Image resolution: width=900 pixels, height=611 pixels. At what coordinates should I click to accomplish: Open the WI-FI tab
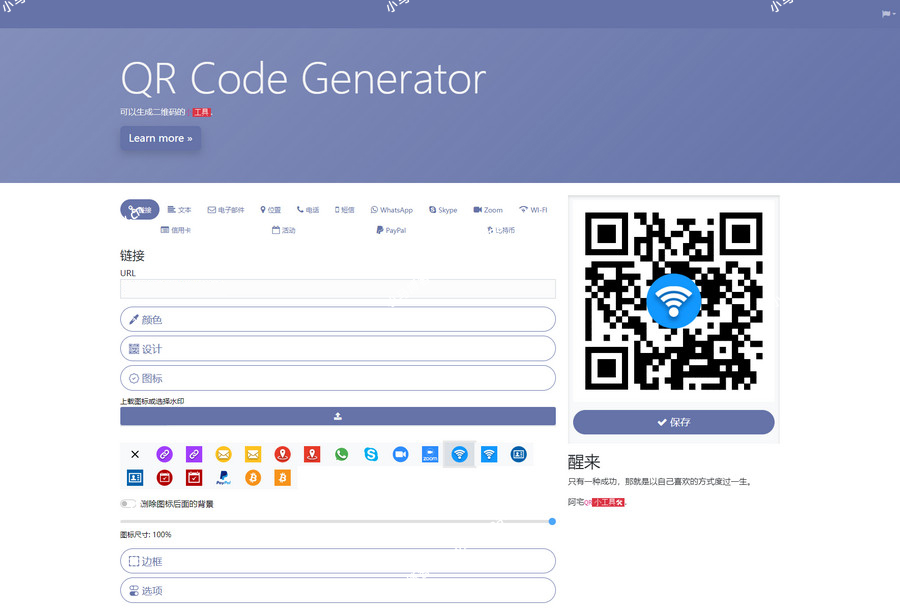coord(533,210)
